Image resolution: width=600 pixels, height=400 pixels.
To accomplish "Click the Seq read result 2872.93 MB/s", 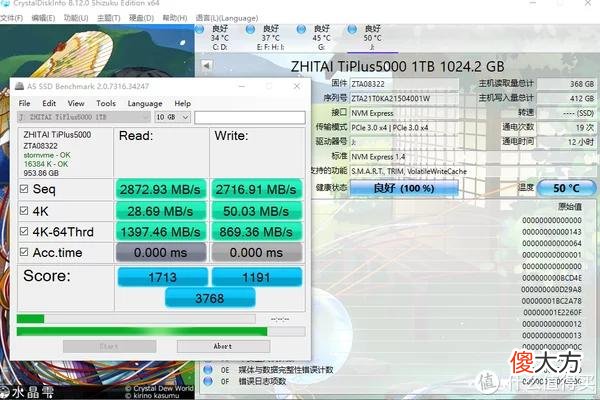I will click(161, 189).
